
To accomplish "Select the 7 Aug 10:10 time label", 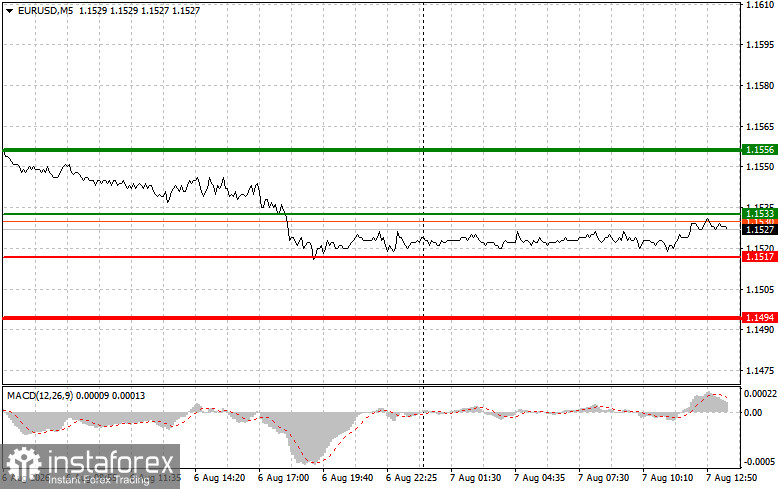I will (x=667, y=478).
